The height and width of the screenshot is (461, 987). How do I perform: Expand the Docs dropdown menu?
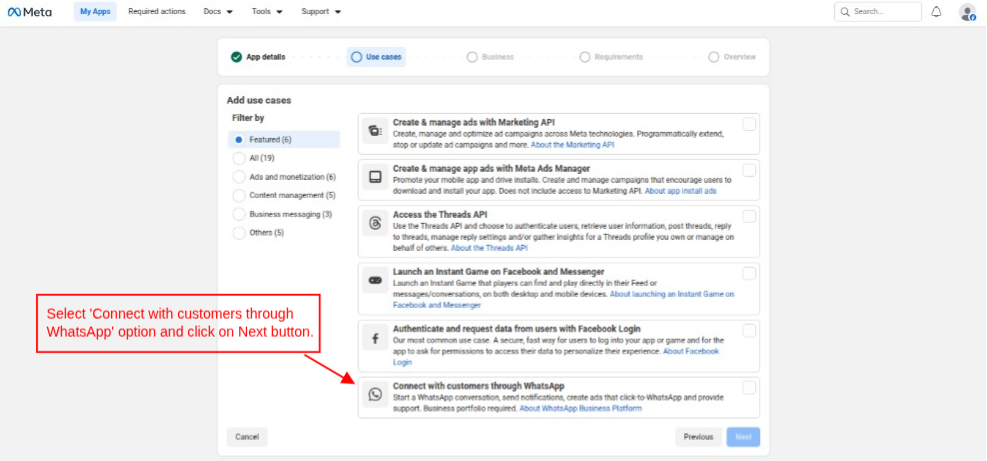coord(218,11)
